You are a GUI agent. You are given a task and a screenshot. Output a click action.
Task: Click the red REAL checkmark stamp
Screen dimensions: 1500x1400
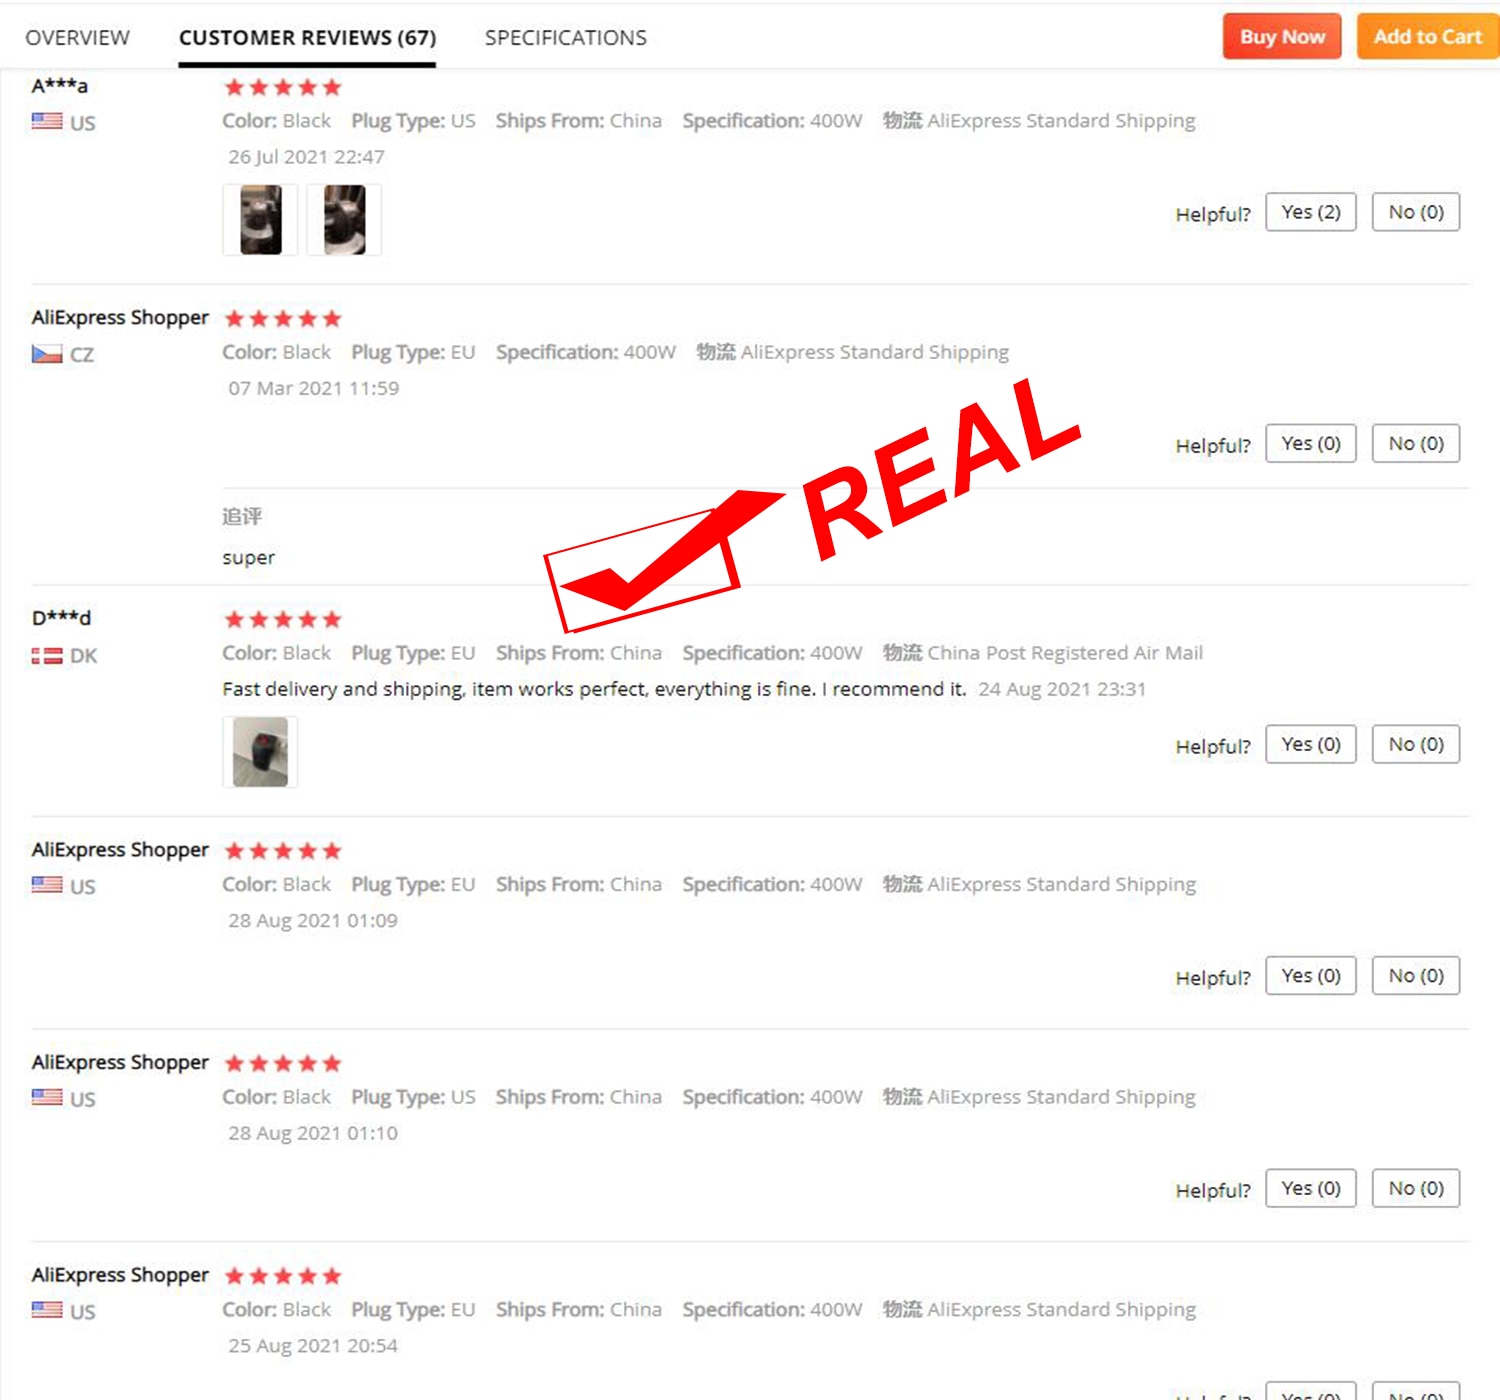(x=812, y=504)
